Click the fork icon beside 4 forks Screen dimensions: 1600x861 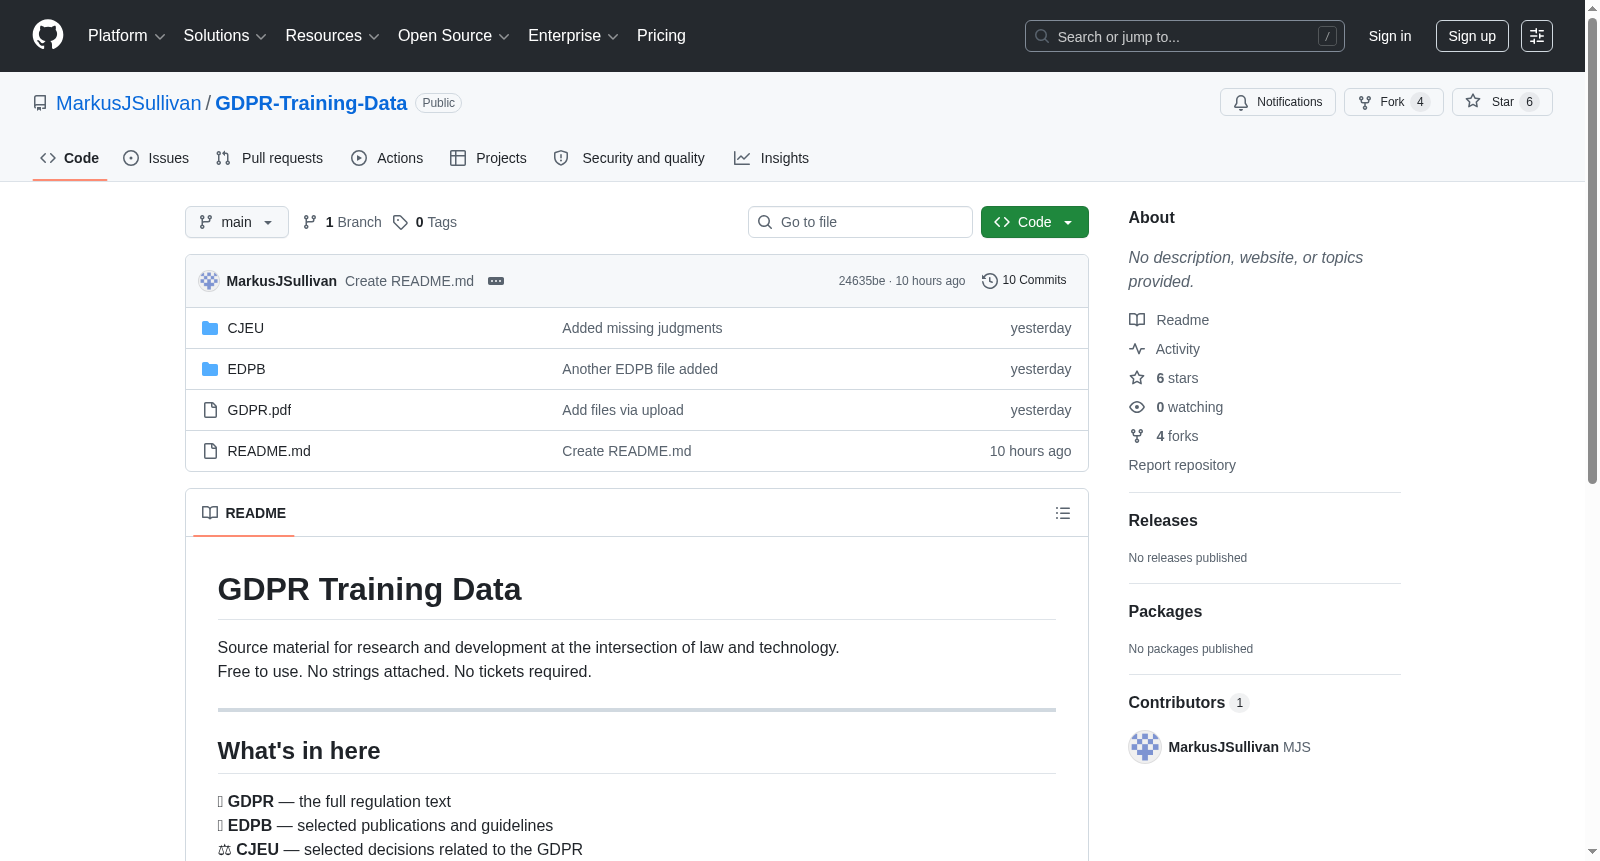[x=1137, y=436]
